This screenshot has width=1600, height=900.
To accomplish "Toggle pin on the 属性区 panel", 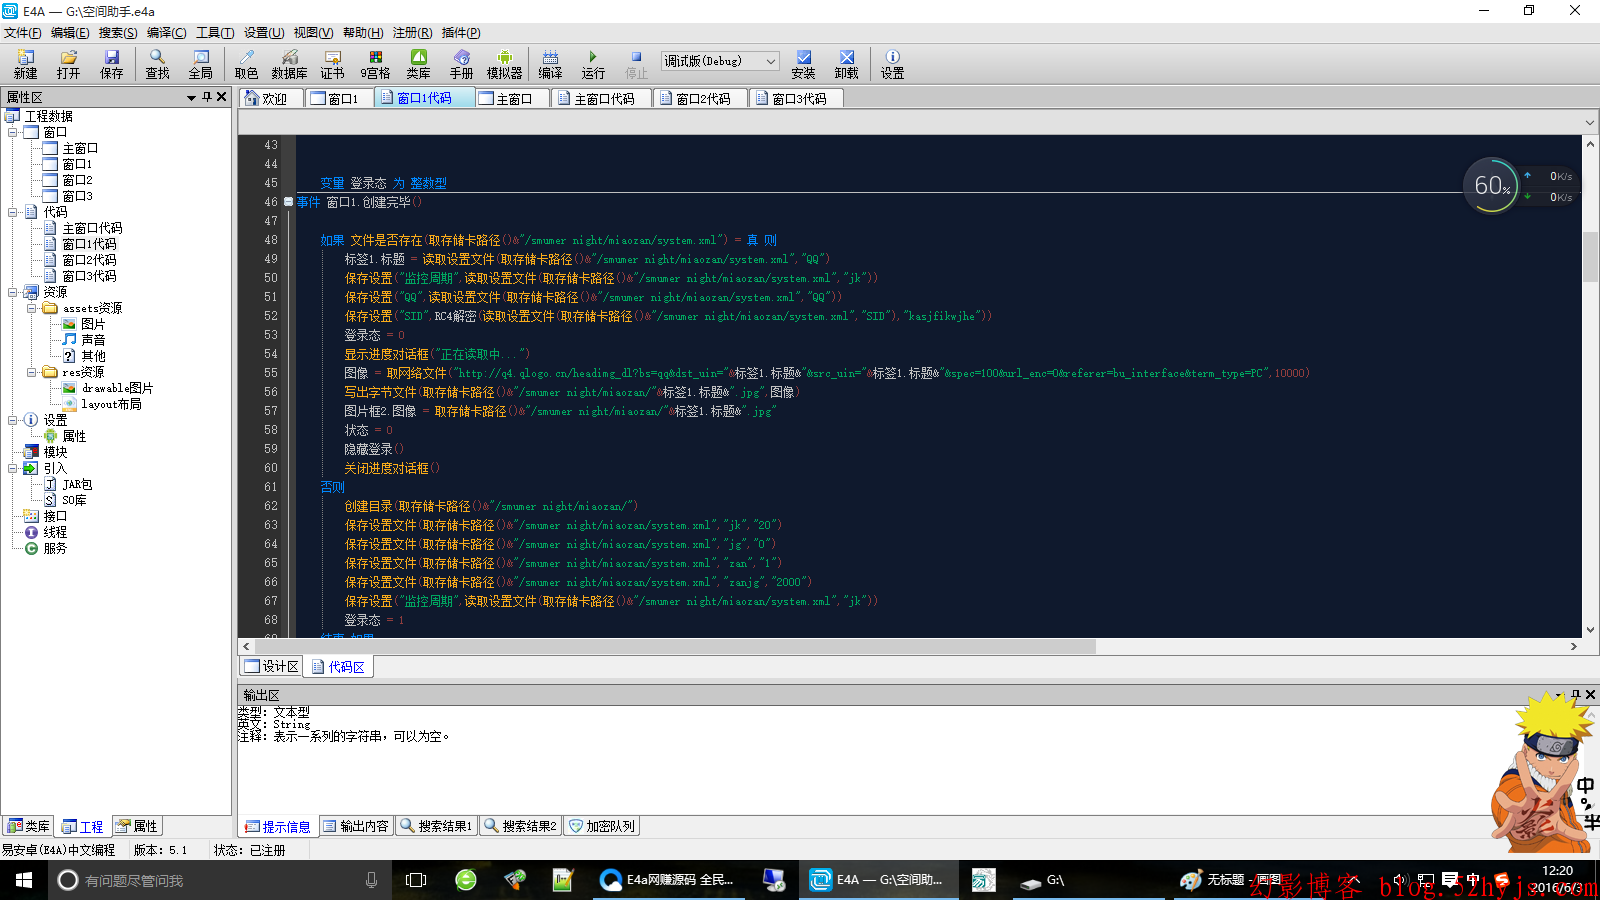I will click(x=207, y=97).
